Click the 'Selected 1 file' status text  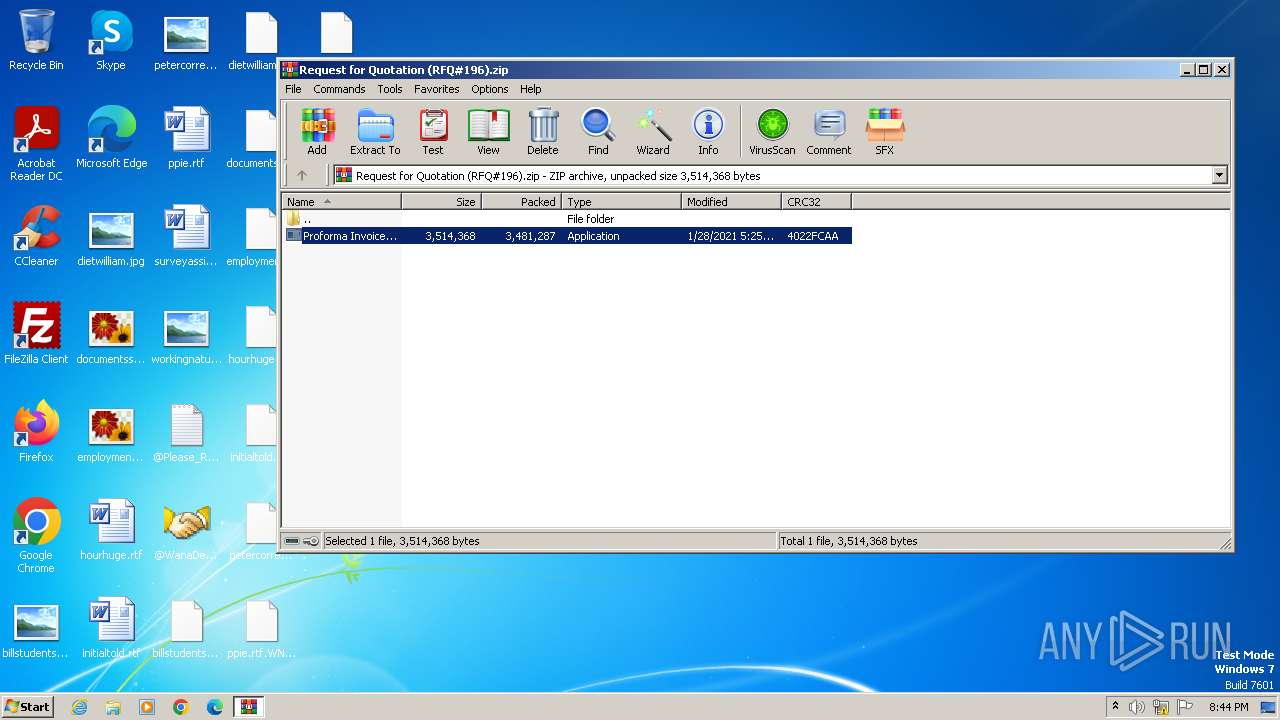click(402, 541)
